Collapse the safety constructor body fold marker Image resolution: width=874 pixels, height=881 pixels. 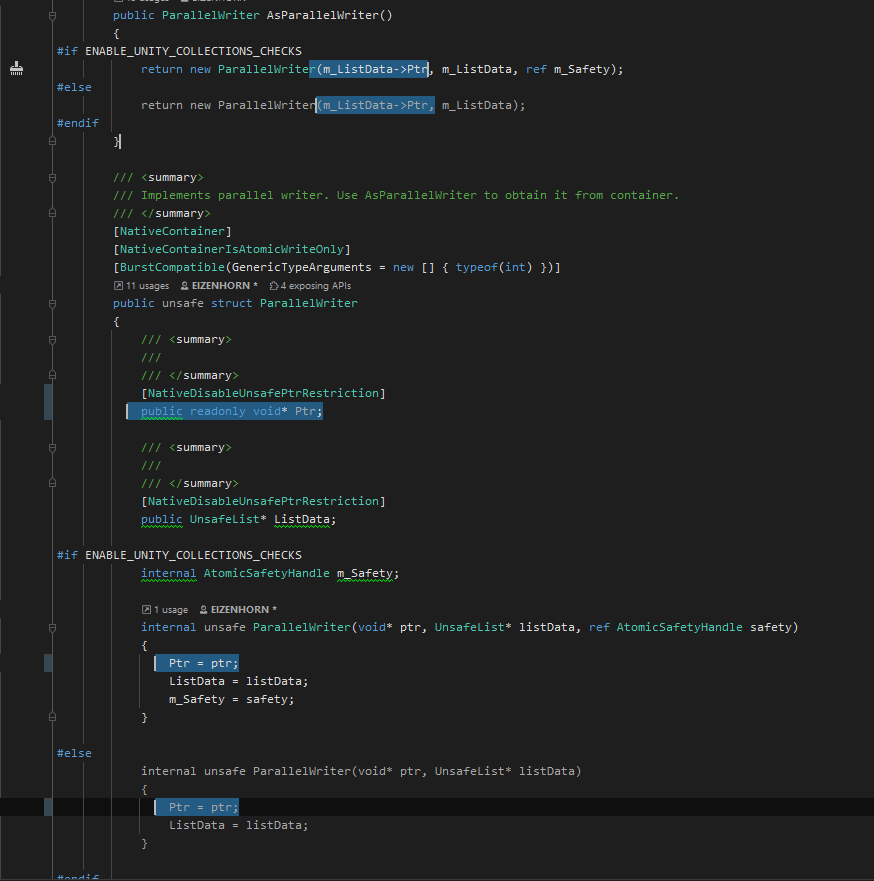click(x=51, y=627)
